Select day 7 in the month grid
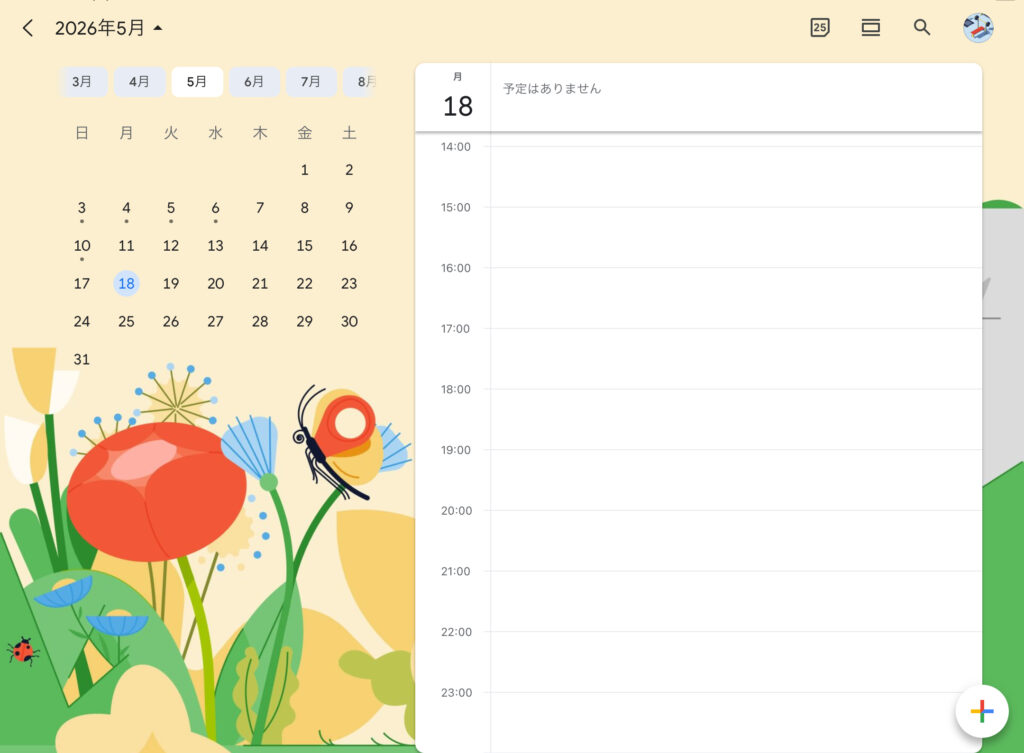 tap(260, 208)
